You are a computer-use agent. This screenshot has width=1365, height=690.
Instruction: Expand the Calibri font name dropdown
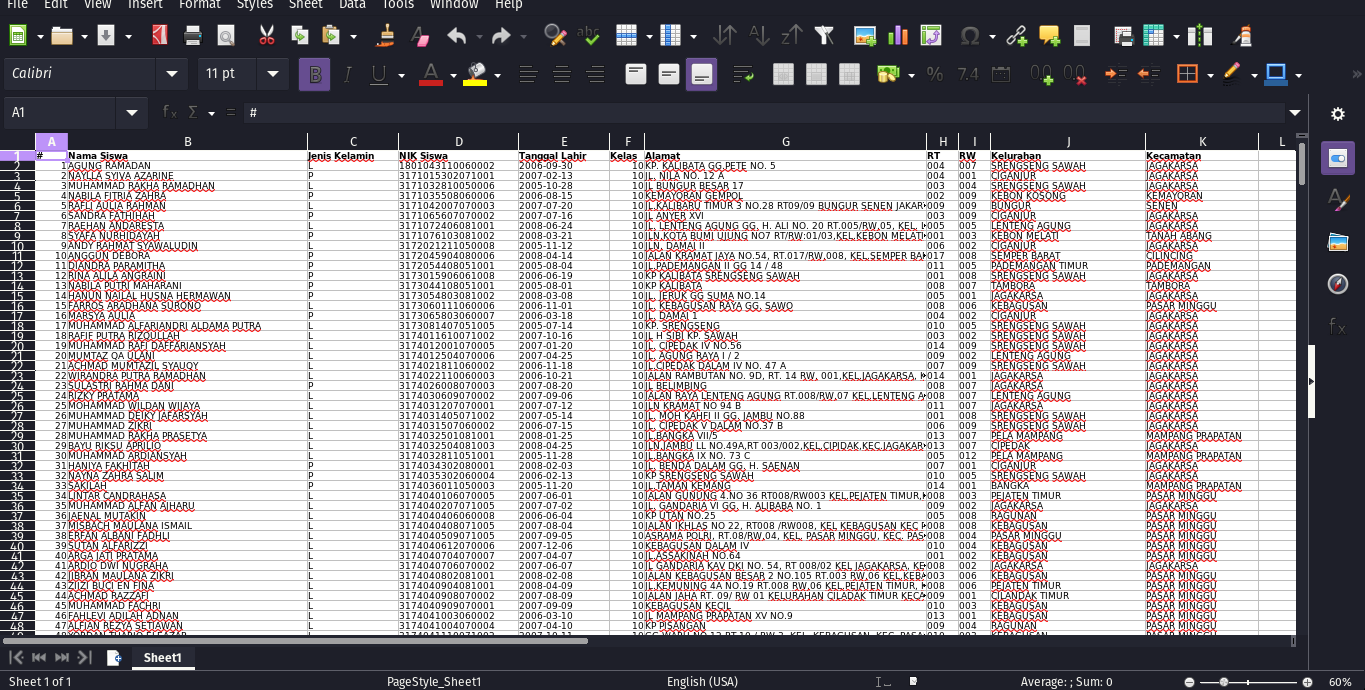(172, 74)
